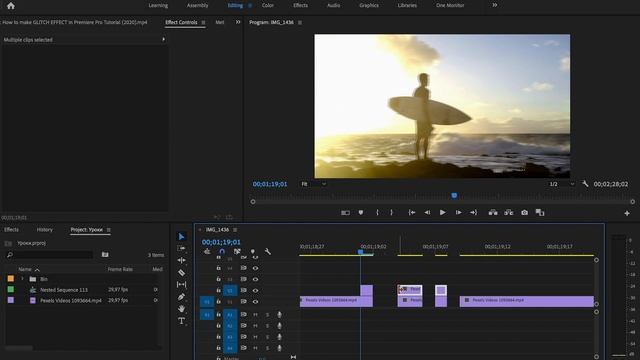Screen dimensions: 640x360
Task: Toggle sync lock on track V3
Action: 244,279
